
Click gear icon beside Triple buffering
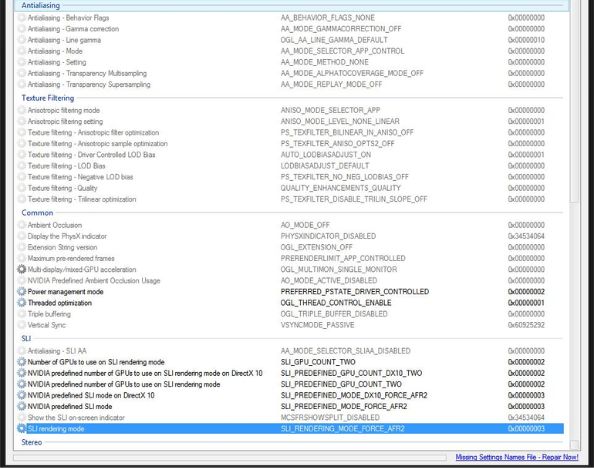pos(22,314)
